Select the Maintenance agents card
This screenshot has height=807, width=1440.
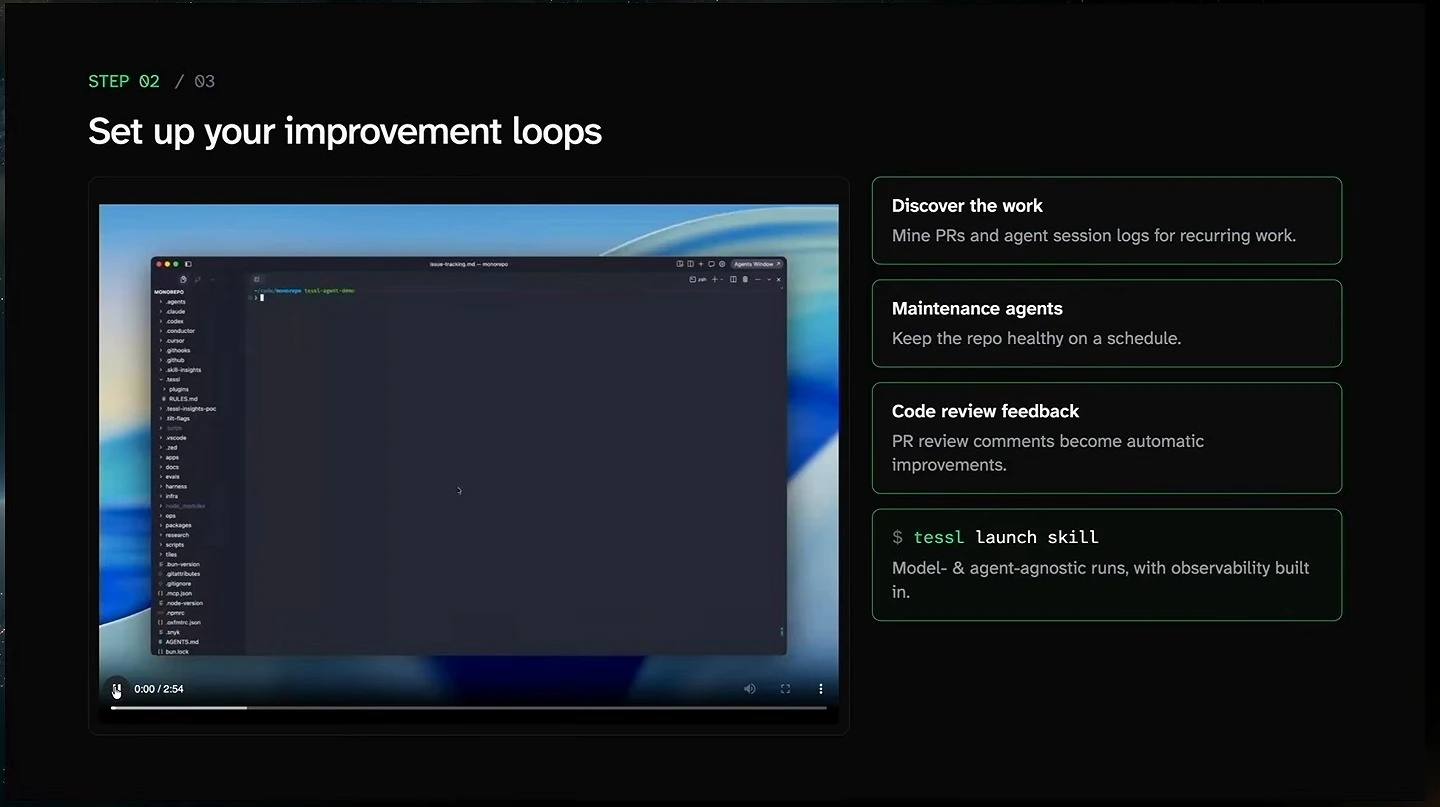click(x=1107, y=323)
